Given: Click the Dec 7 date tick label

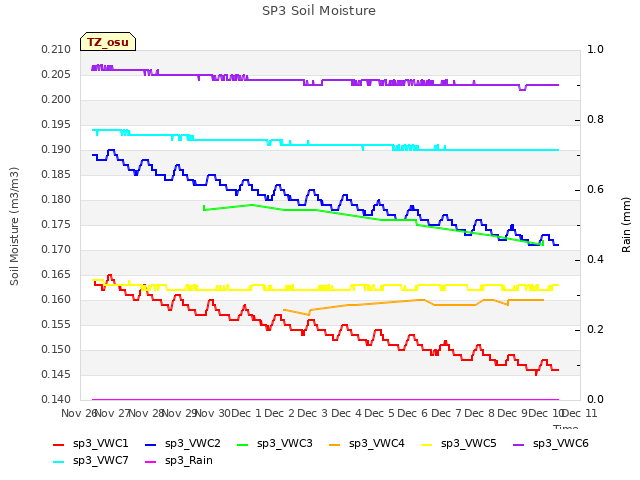Looking at the screenshot, I should 446,413.
